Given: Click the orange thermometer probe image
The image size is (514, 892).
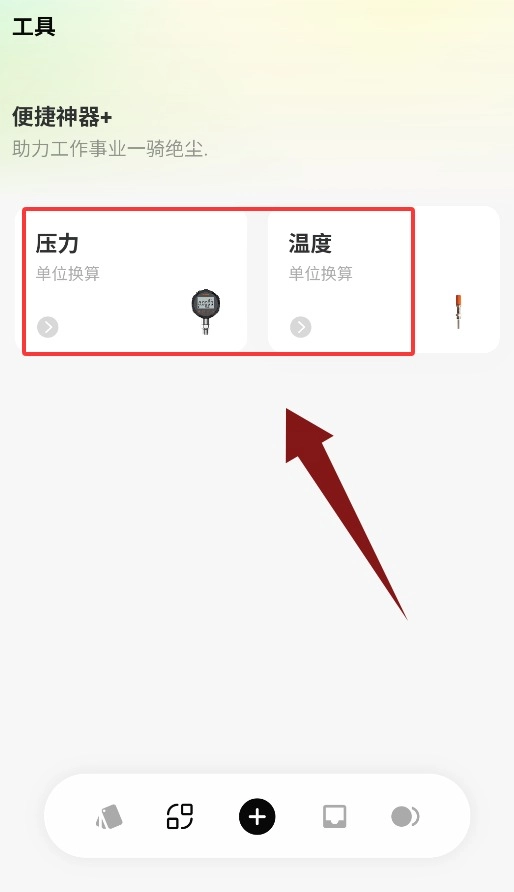Looking at the screenshot, I should tap(458, 311).
